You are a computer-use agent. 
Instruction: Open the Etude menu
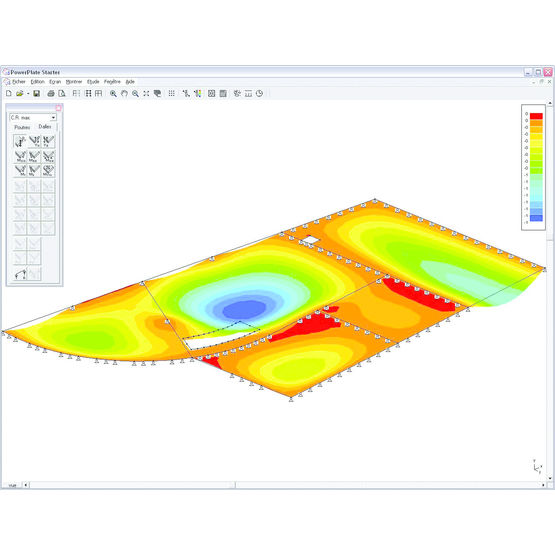pyautogui.click(x=93, y=82)
